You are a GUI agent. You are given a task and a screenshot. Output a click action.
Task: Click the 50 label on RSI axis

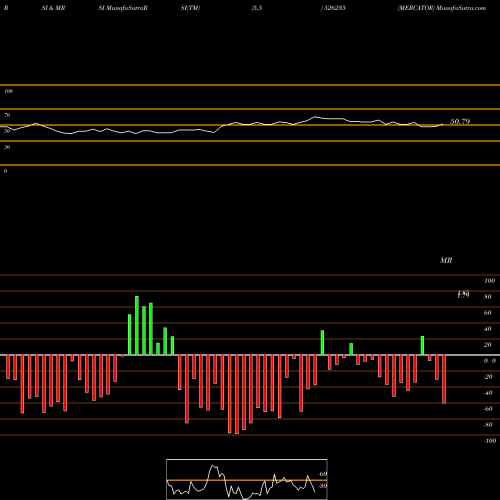click(7, 131)
